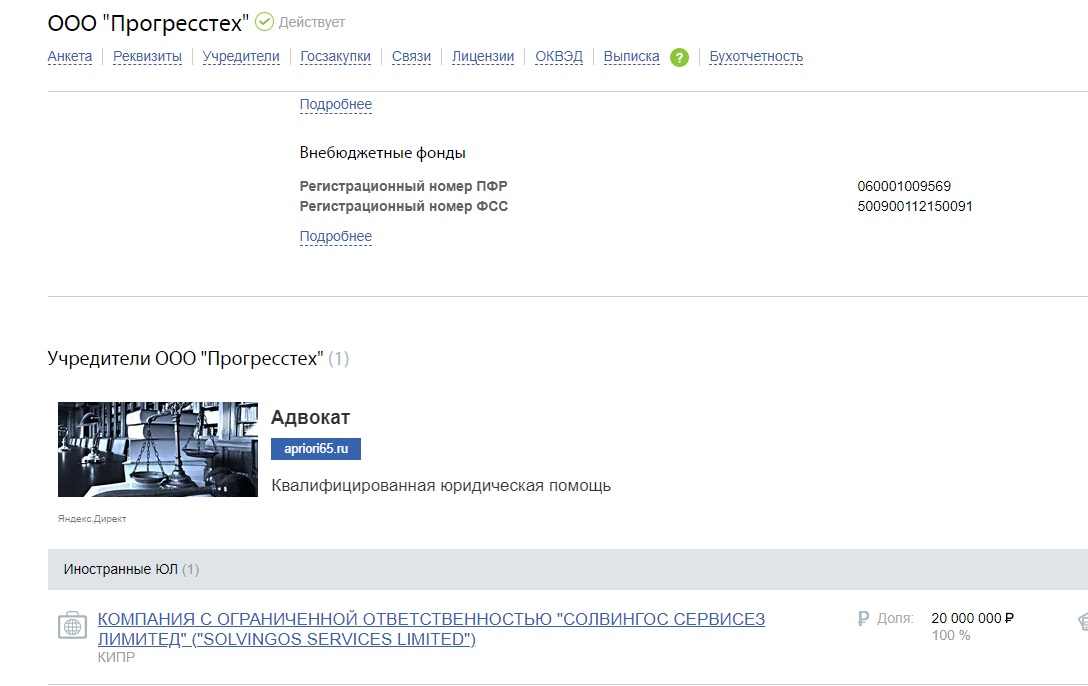Screen dimensions: 1088x686
Task: Click the briefcase globe icon beside Solvingos
Action: click(72, 627)
